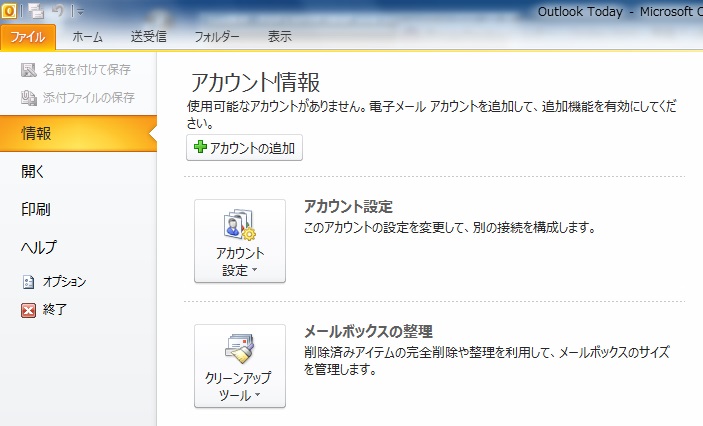Open the アカウント設定 dropdown button
Screen dimensions: 703x426
(x=240, y=241)
